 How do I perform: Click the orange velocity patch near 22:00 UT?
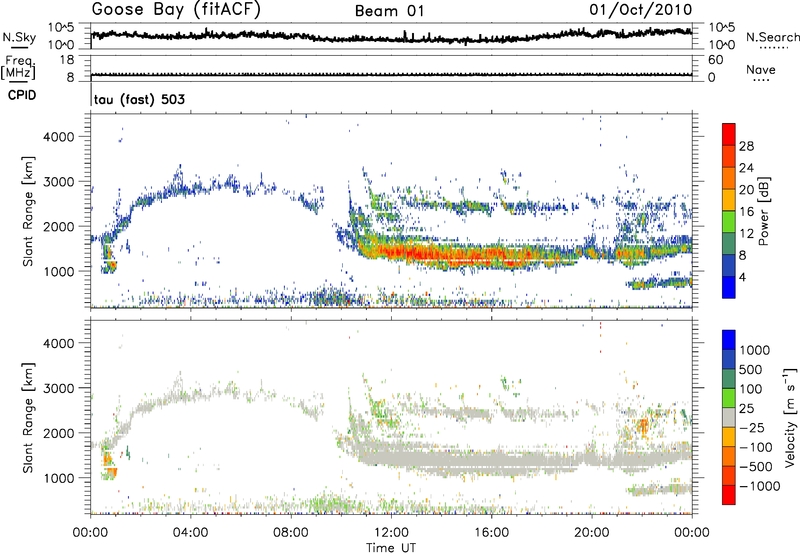coord(642,424)
